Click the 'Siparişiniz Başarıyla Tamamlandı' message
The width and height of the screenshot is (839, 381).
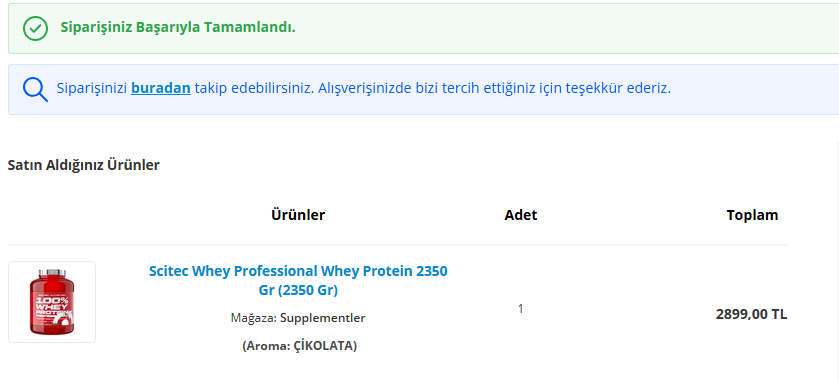pos(178,27)
